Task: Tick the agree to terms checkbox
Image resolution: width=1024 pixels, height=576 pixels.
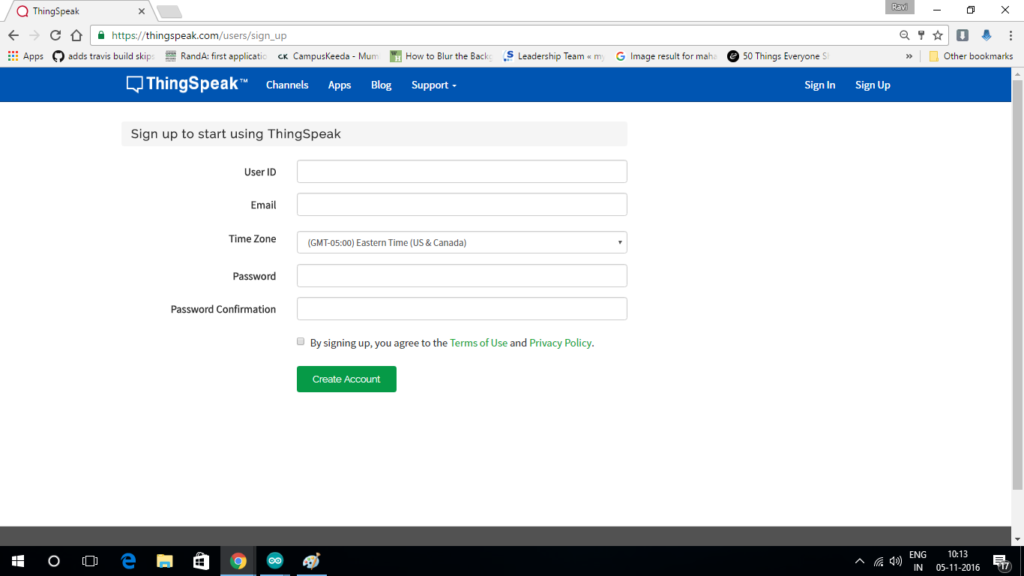Action: point(300,342)
